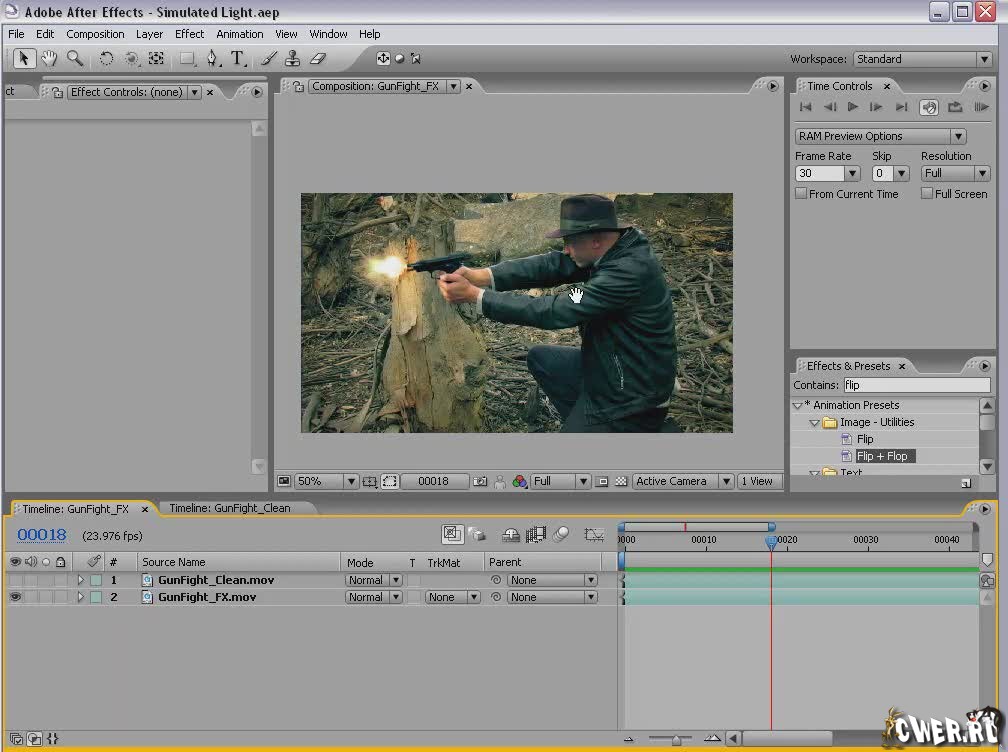Show the GunFight_Clean.mov layer video
This screenshot has height=752, width=1008.
(15, 580)
